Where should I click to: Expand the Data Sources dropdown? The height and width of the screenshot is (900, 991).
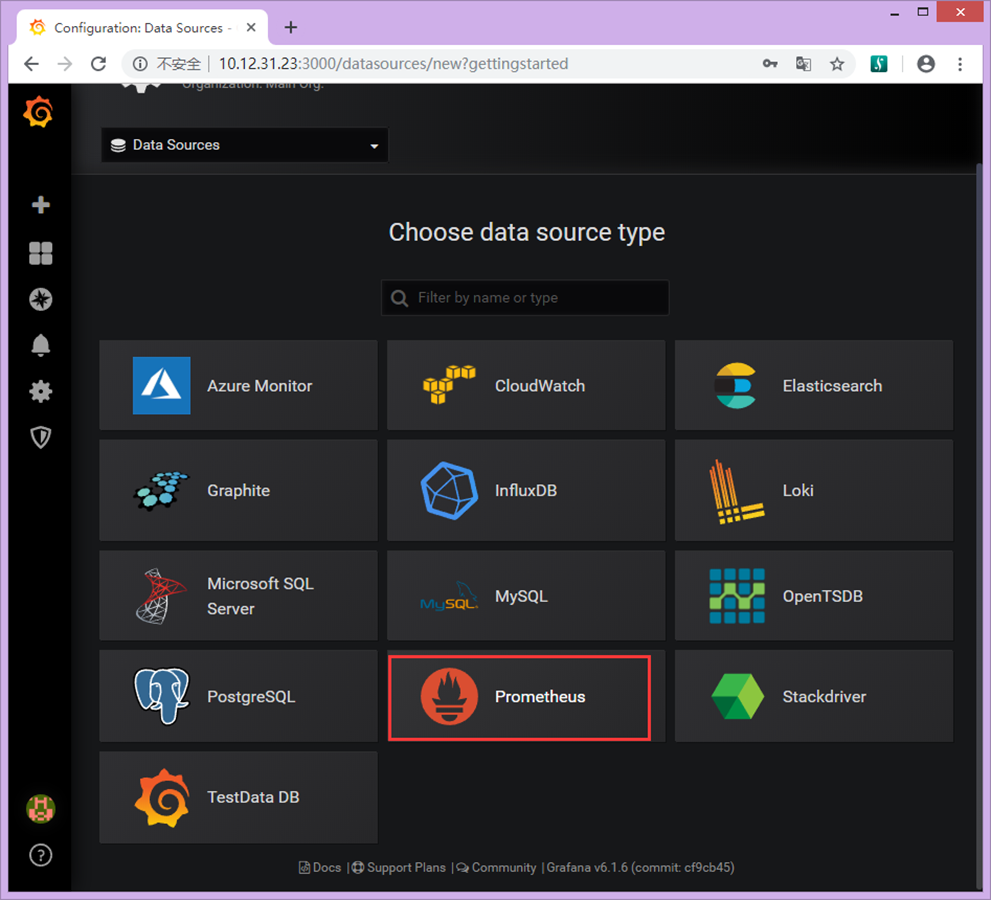(245, 145)
